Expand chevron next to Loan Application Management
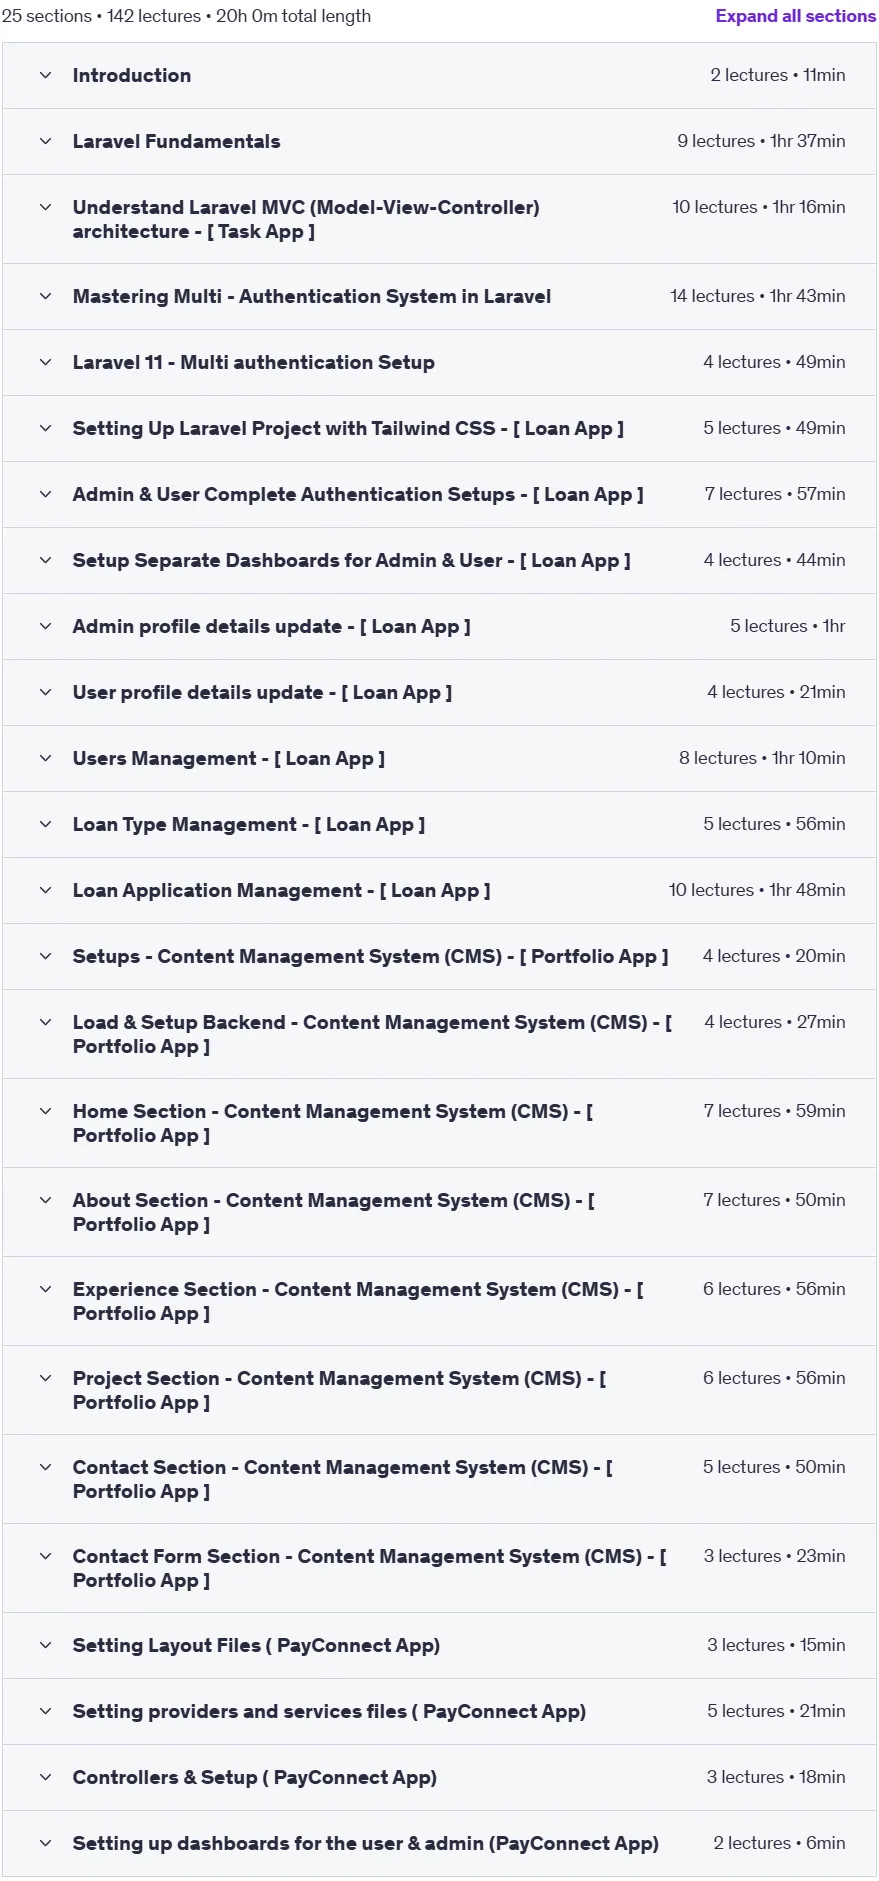Viewport: 879px width, 1881px height. (x=45, y=890)
